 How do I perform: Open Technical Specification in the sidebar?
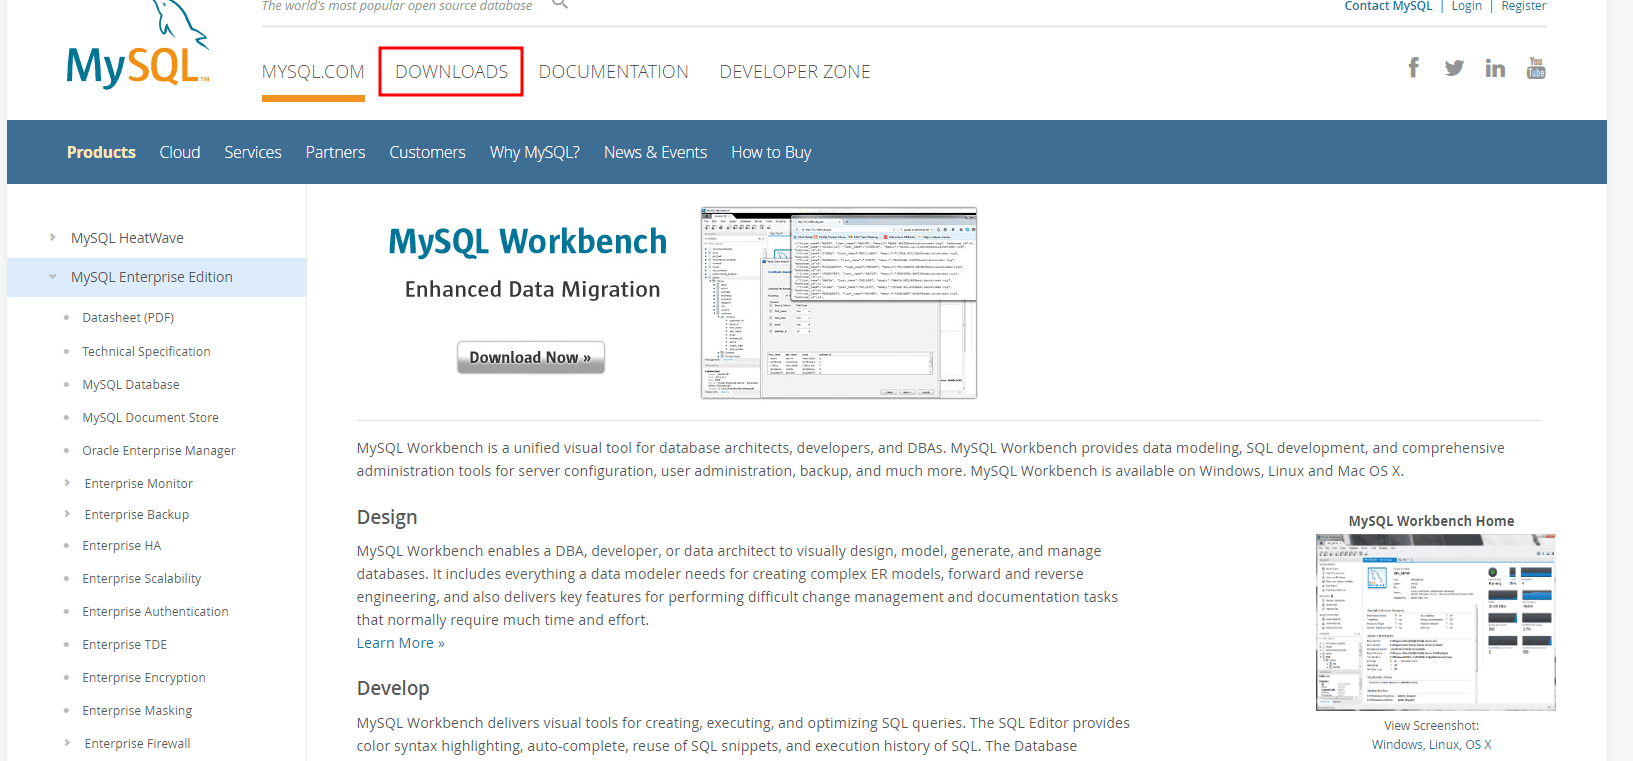(x=146, y=351)
